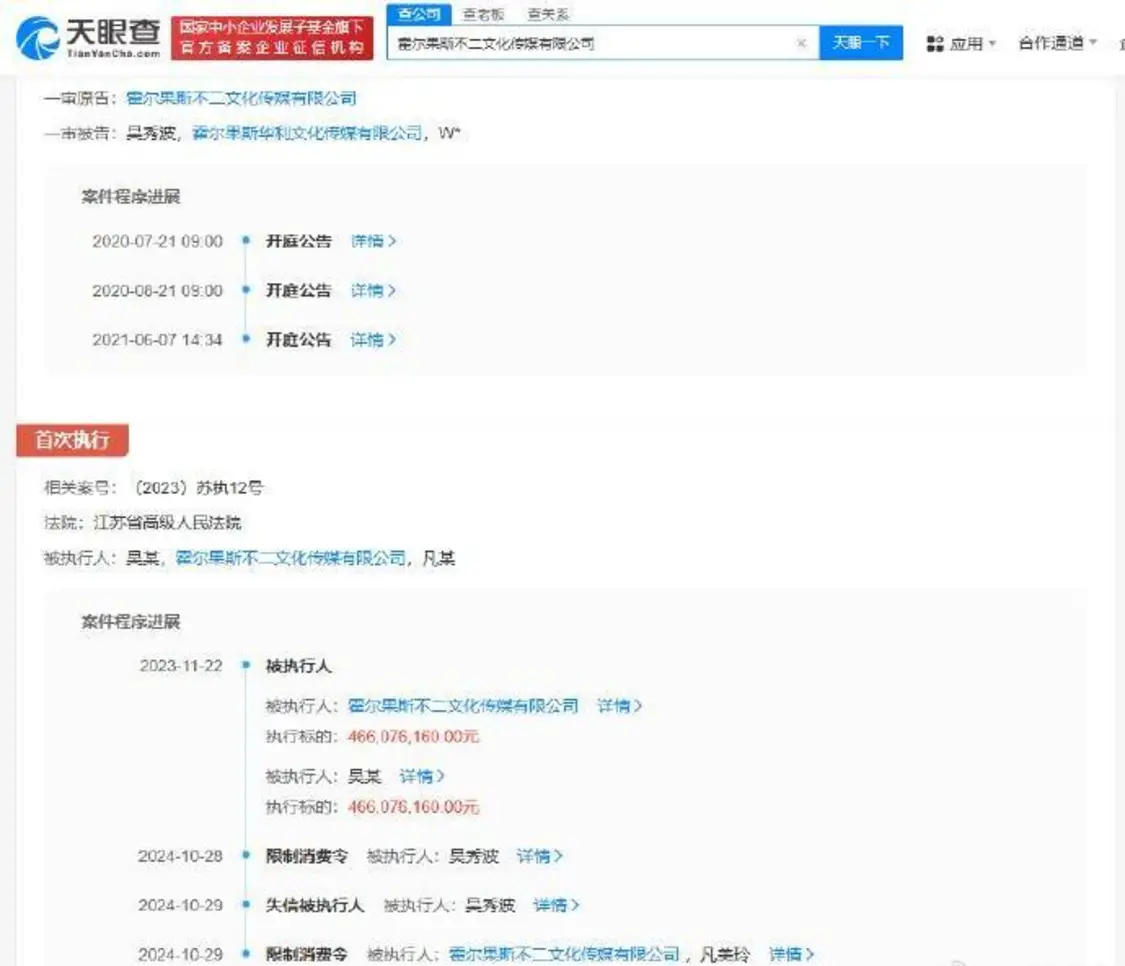Expand 详情 for the 2020-07-21 开庭公告
The width and height of the screenshot is (1125, 966).
click(x=373, y=241)
